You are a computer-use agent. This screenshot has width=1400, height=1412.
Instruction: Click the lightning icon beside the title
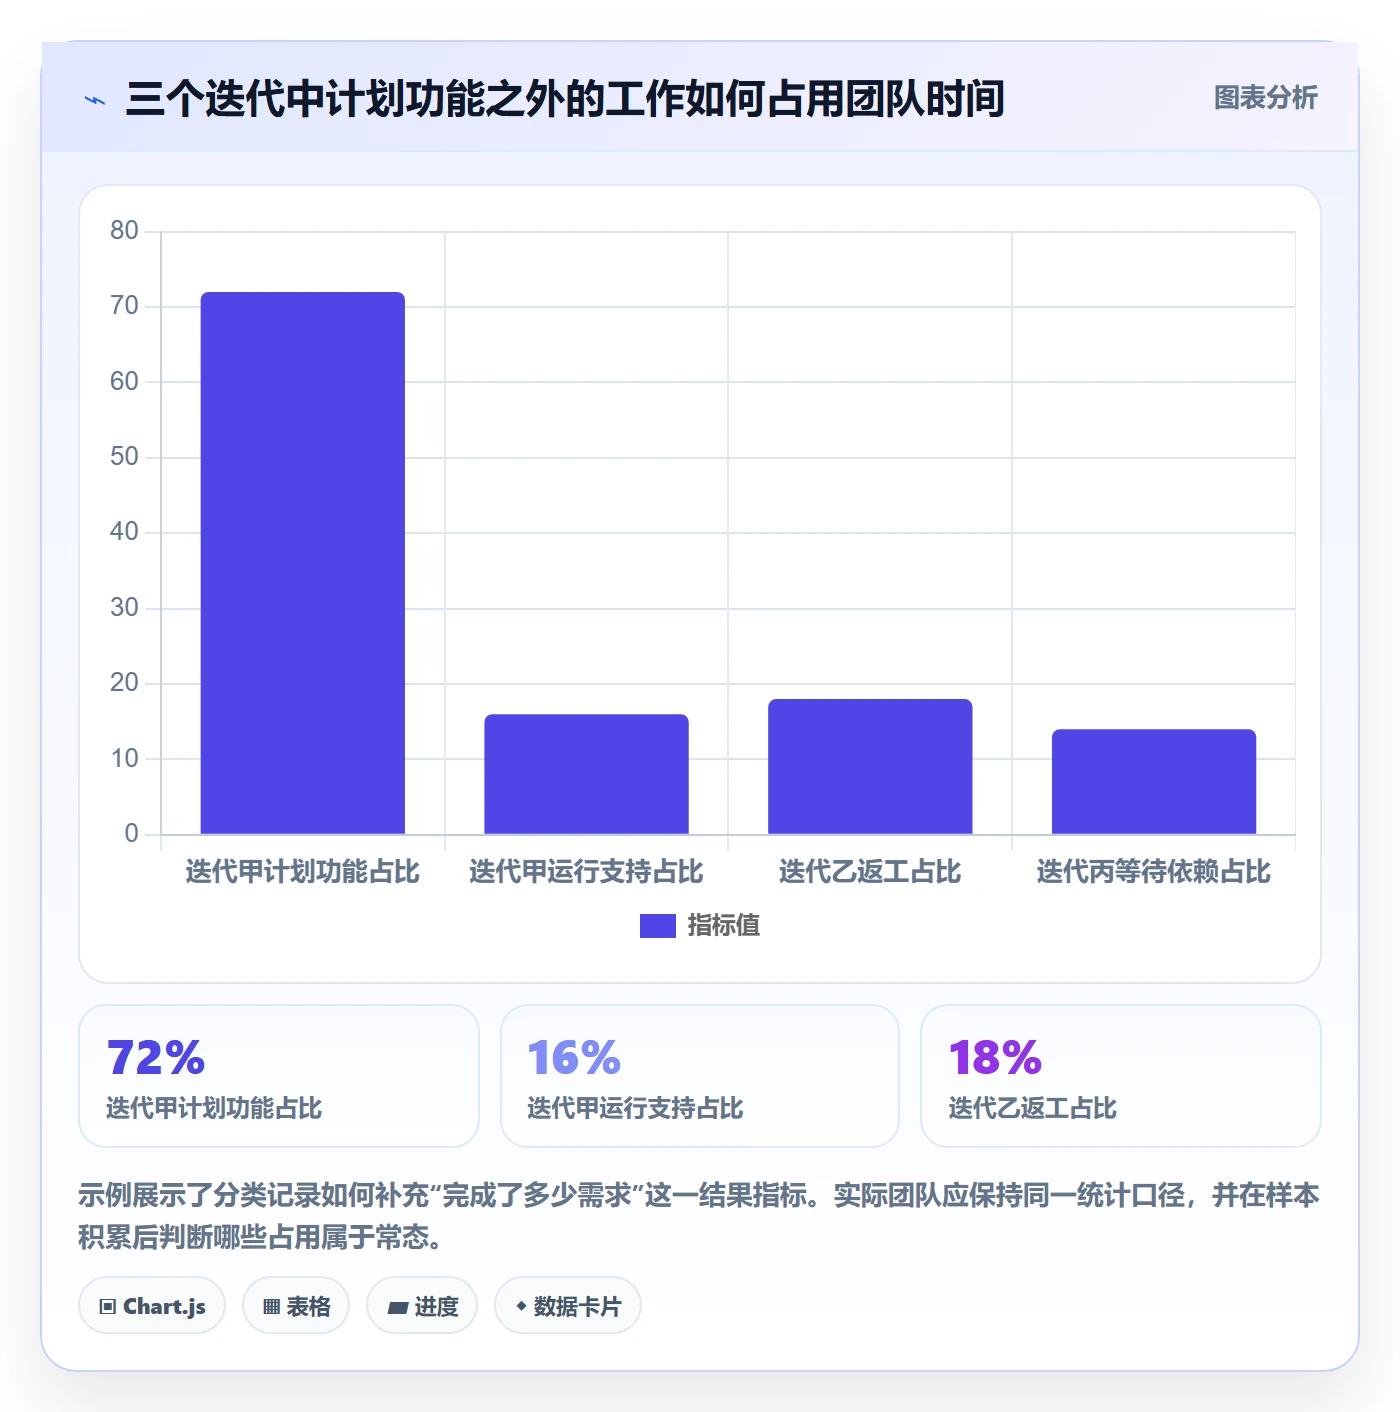tap(95, 100)
